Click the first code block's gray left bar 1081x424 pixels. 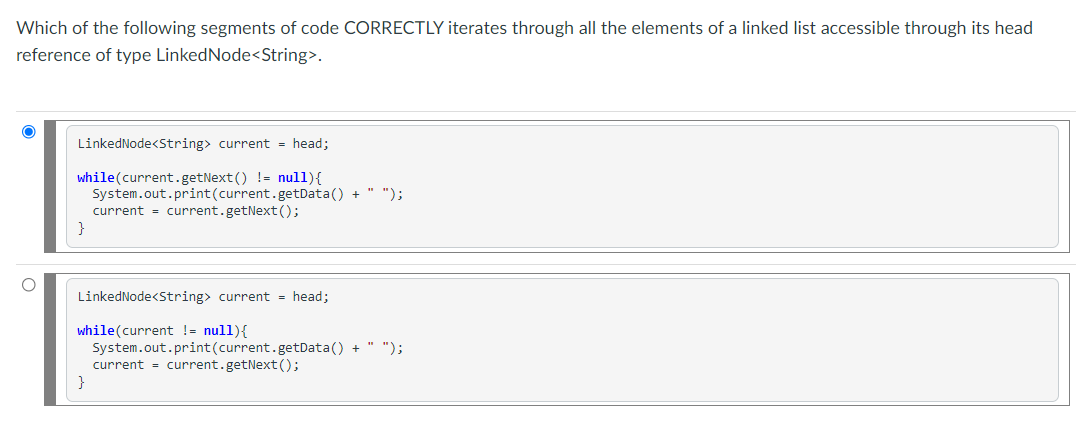[x=50, y=186]
